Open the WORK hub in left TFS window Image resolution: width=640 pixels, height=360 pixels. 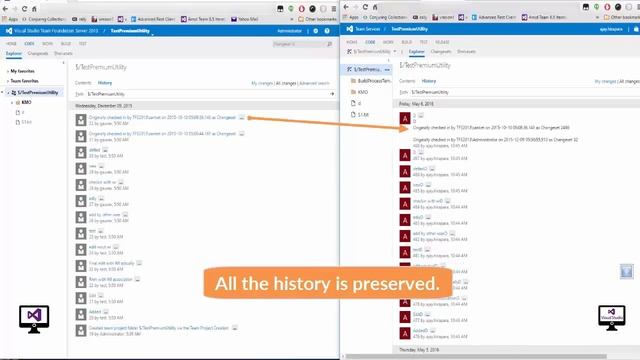(47, 44)
